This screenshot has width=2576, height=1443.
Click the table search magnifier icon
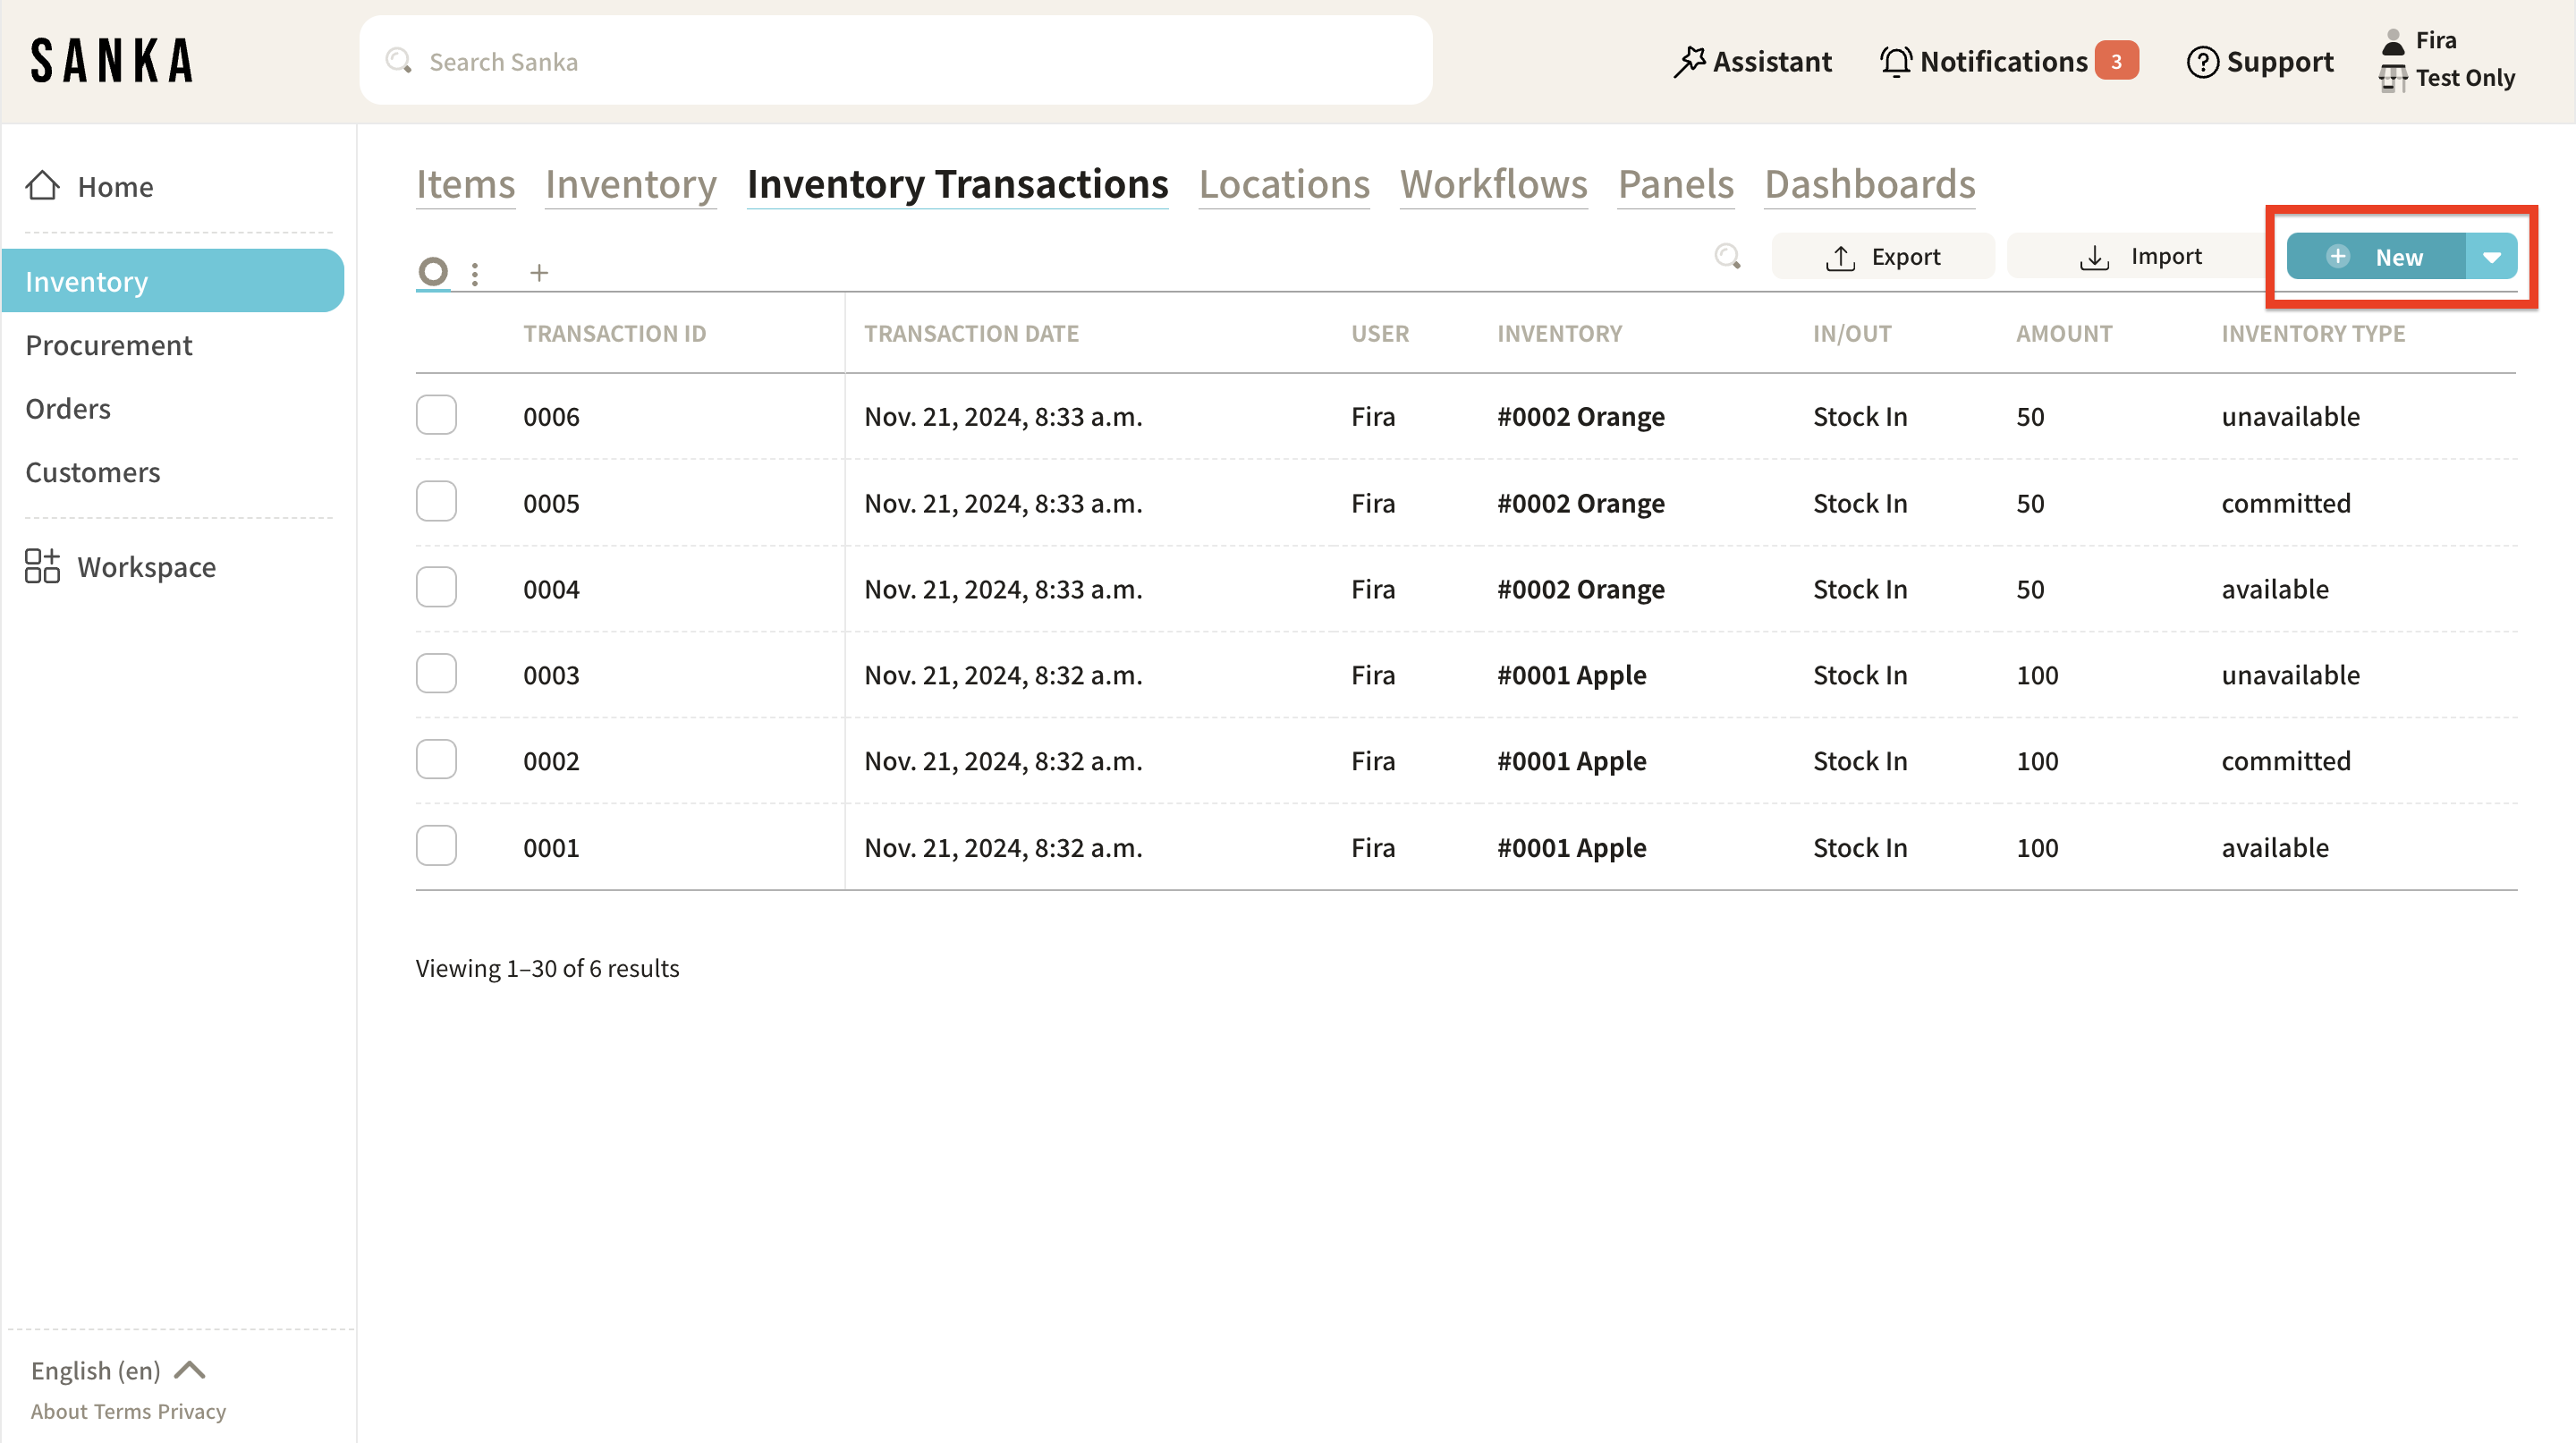1727,257
